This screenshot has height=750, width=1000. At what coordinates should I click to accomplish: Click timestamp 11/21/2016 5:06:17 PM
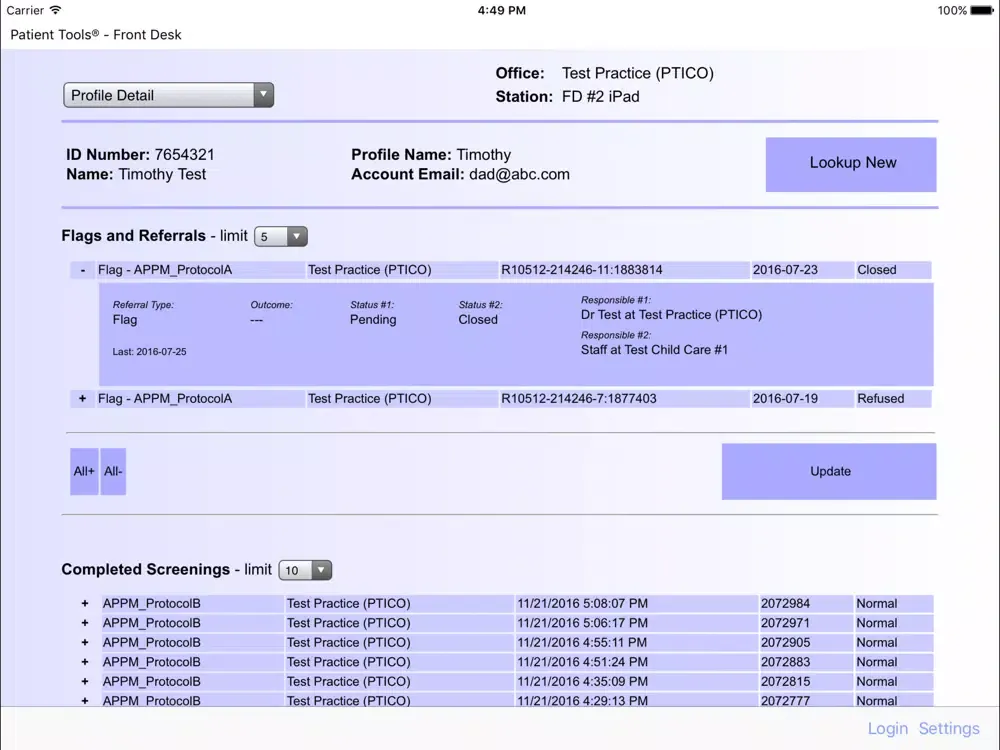582,623
